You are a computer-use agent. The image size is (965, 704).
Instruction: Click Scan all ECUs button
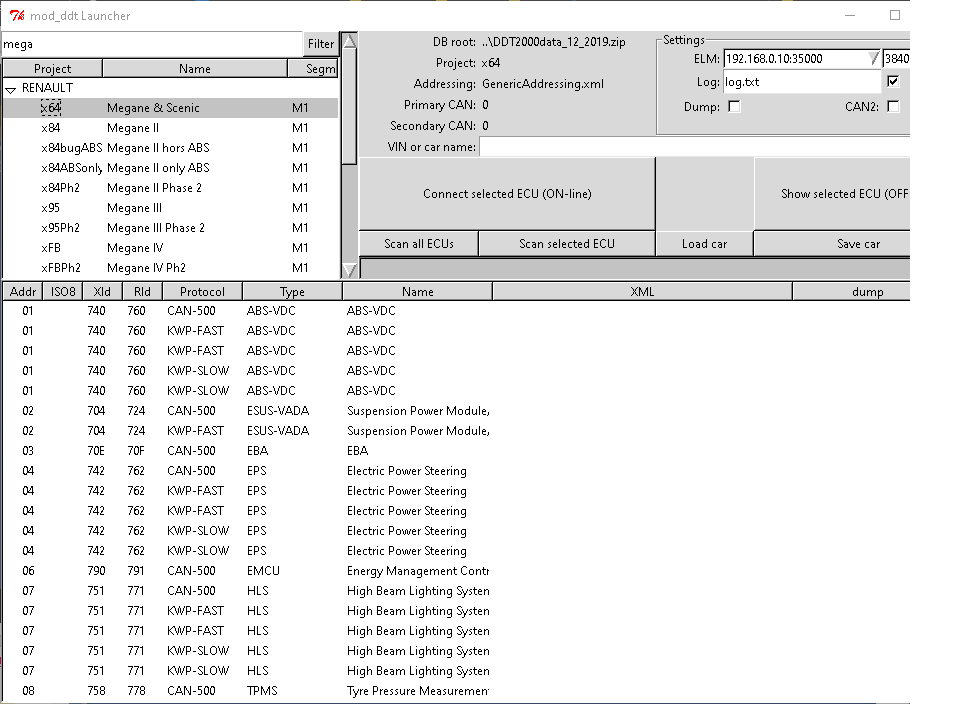418,244
